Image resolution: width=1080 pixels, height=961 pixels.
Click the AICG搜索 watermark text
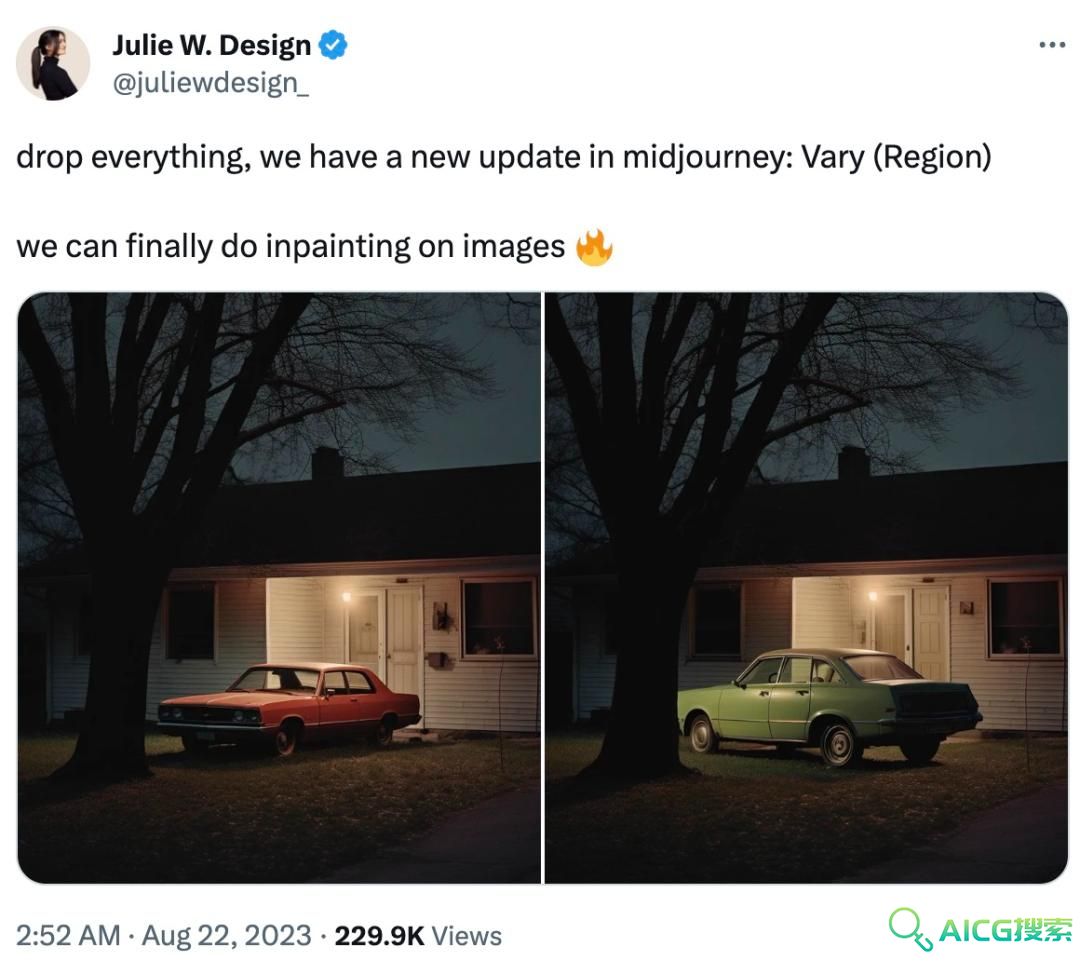click(x=1005, y=931)
